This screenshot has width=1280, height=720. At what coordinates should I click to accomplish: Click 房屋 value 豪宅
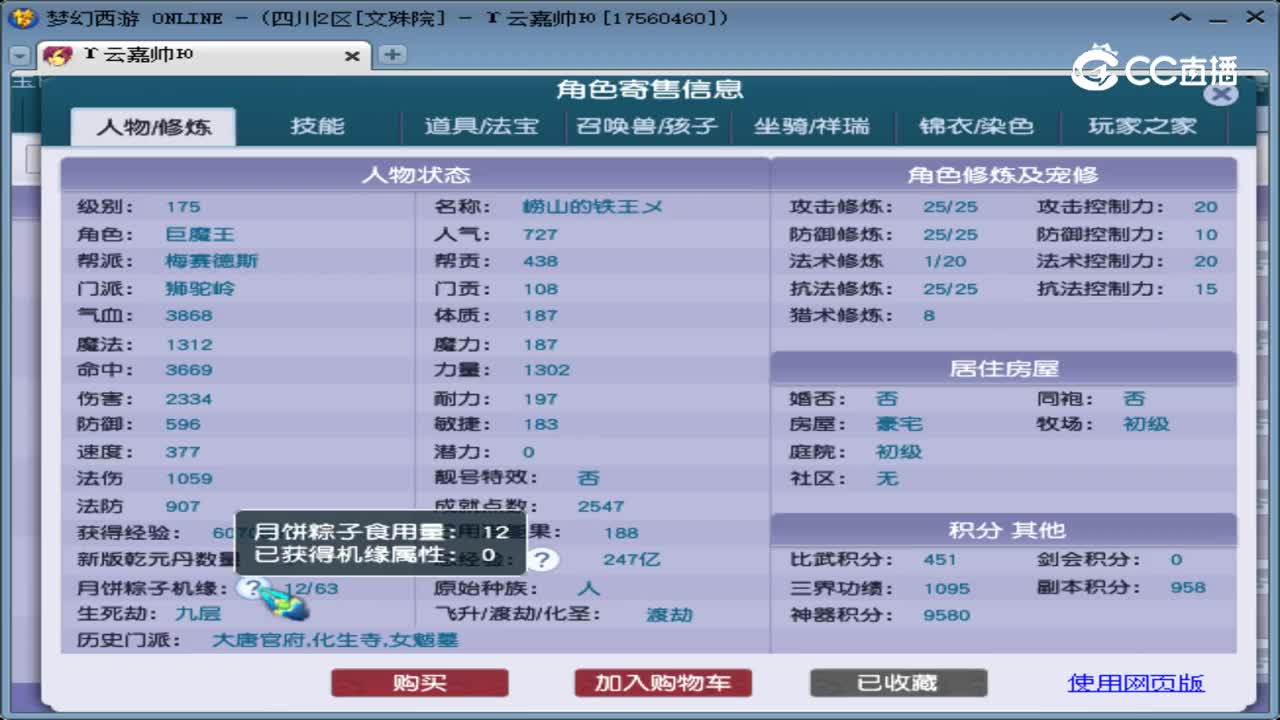[899, 424]
